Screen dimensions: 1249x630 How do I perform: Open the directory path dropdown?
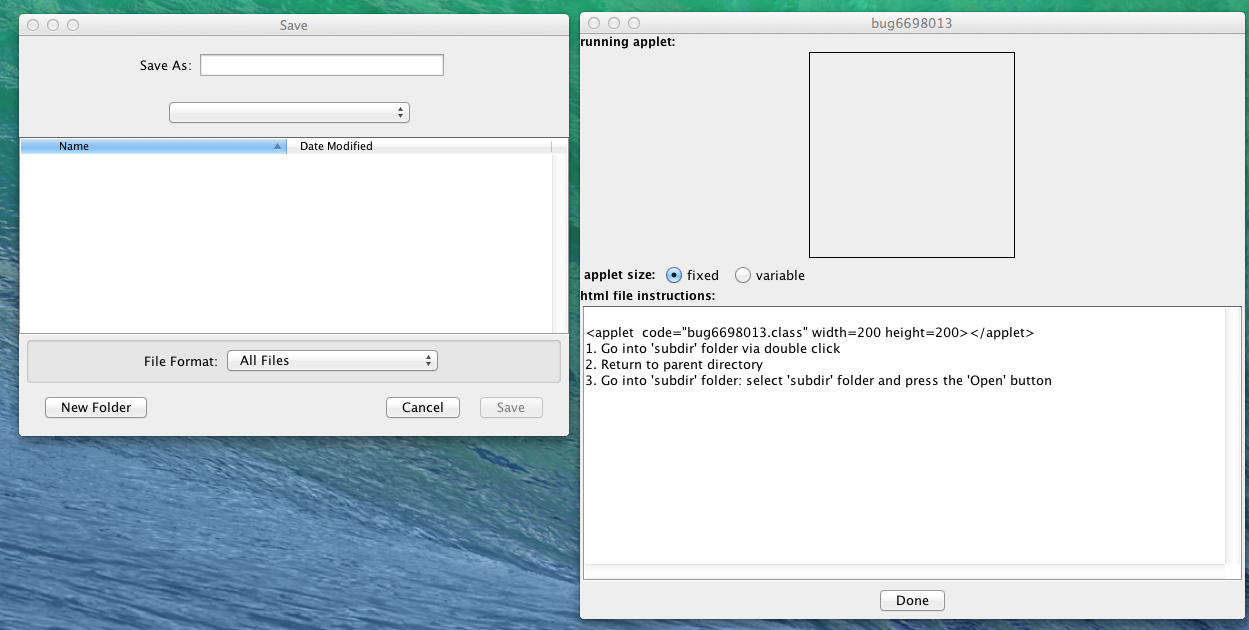pyautogui.click(x=289, y=113)
